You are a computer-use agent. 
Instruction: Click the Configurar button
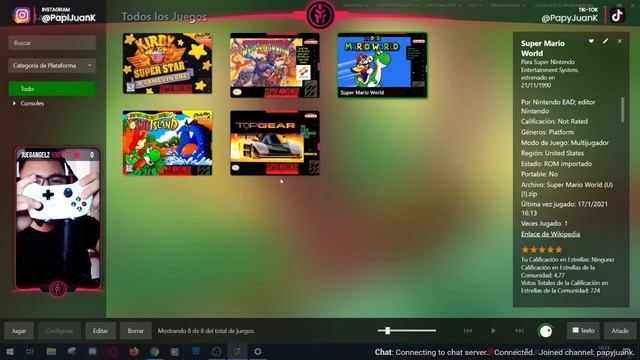coord(60,331)
